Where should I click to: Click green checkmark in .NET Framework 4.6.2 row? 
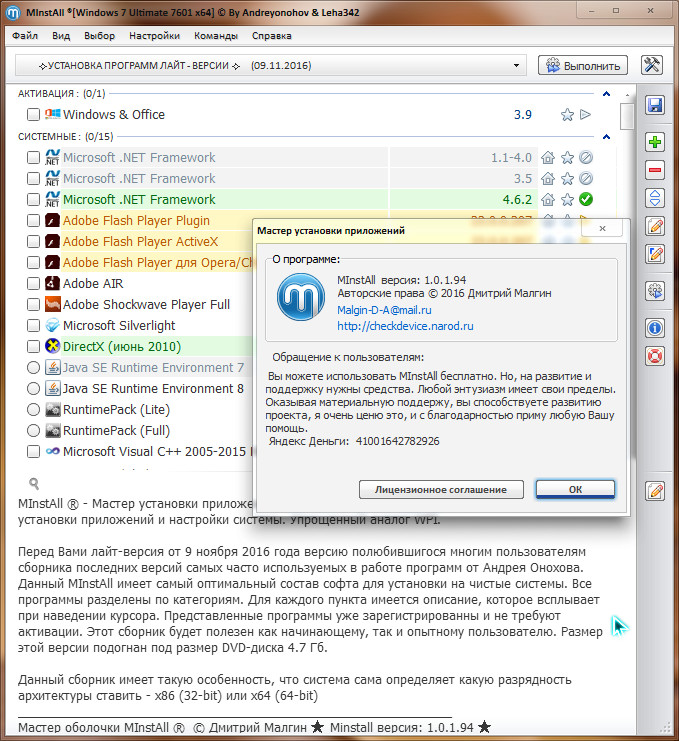[586, 199]
